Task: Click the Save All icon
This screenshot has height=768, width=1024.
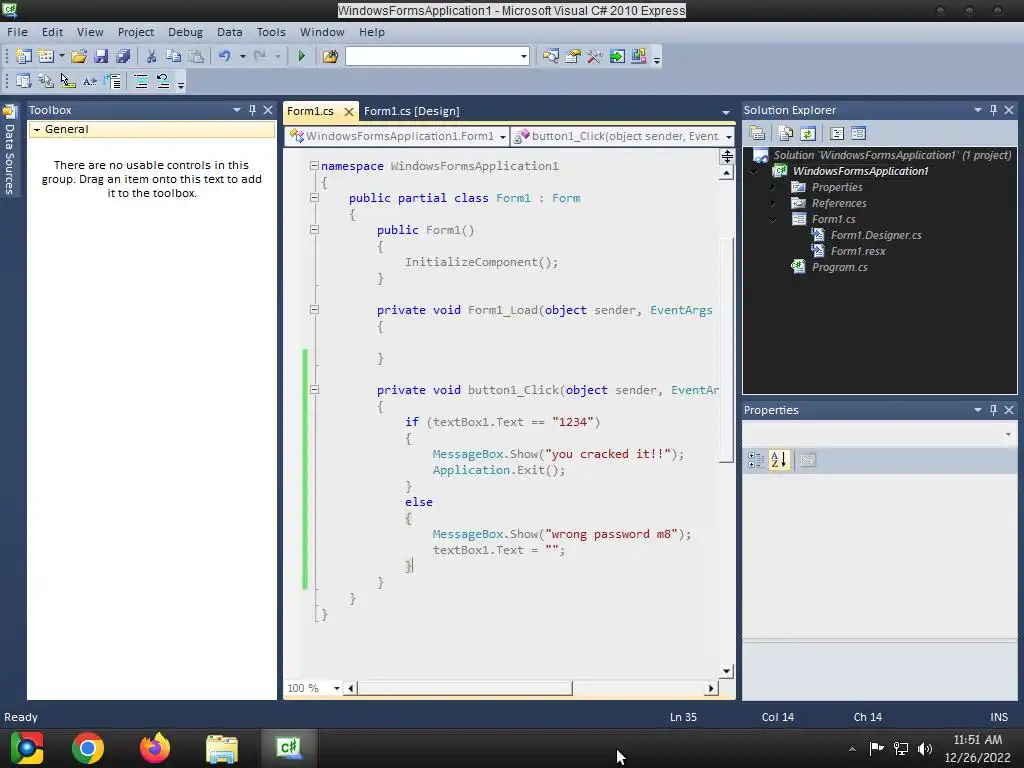Action: [123, 56]
